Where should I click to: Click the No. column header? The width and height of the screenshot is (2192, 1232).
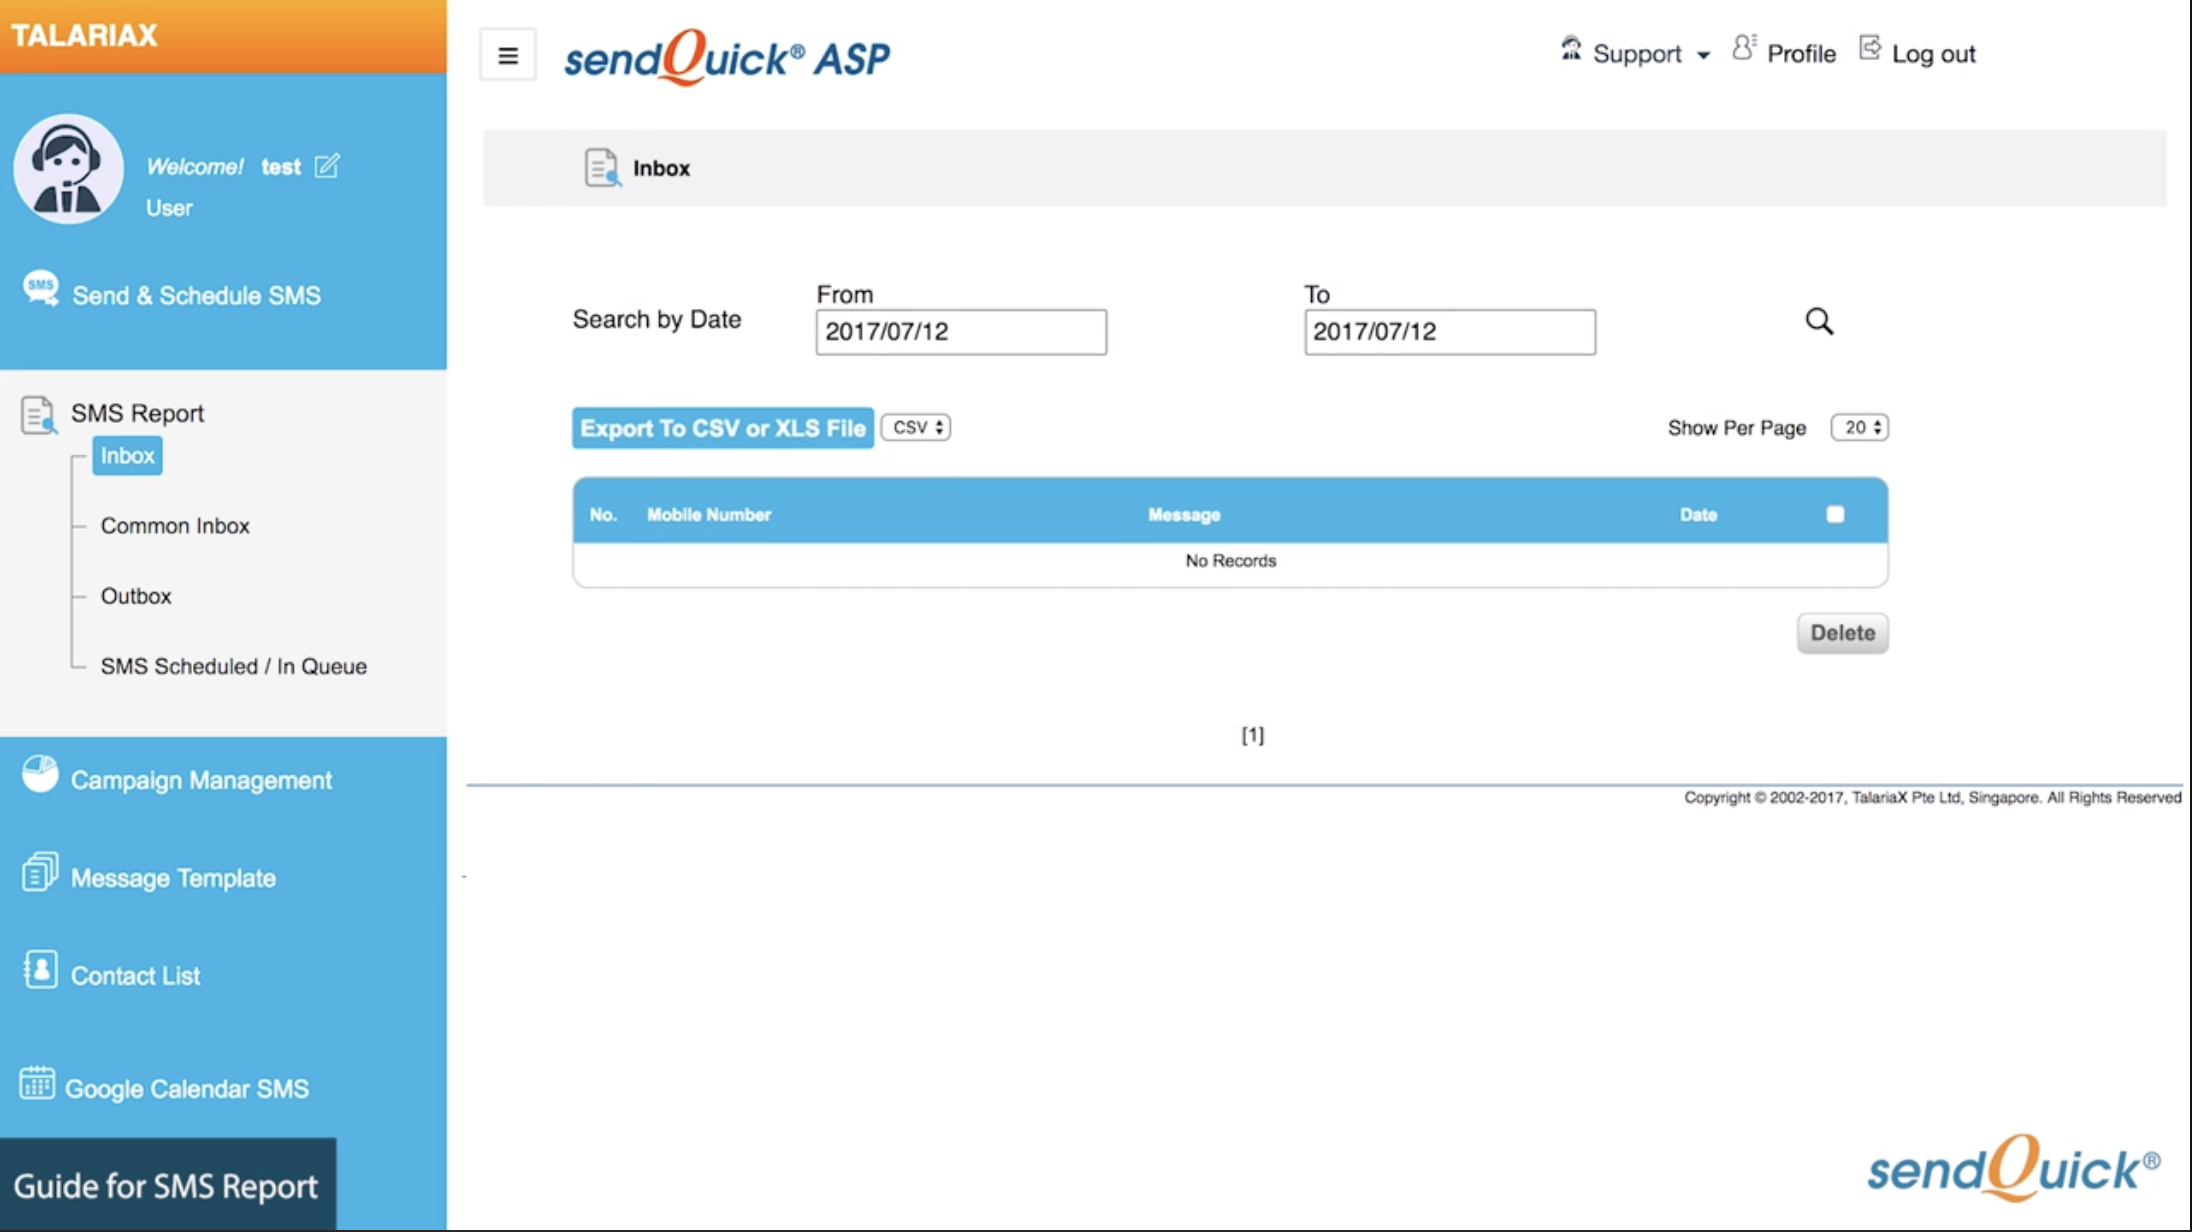(x=603, y=515)
